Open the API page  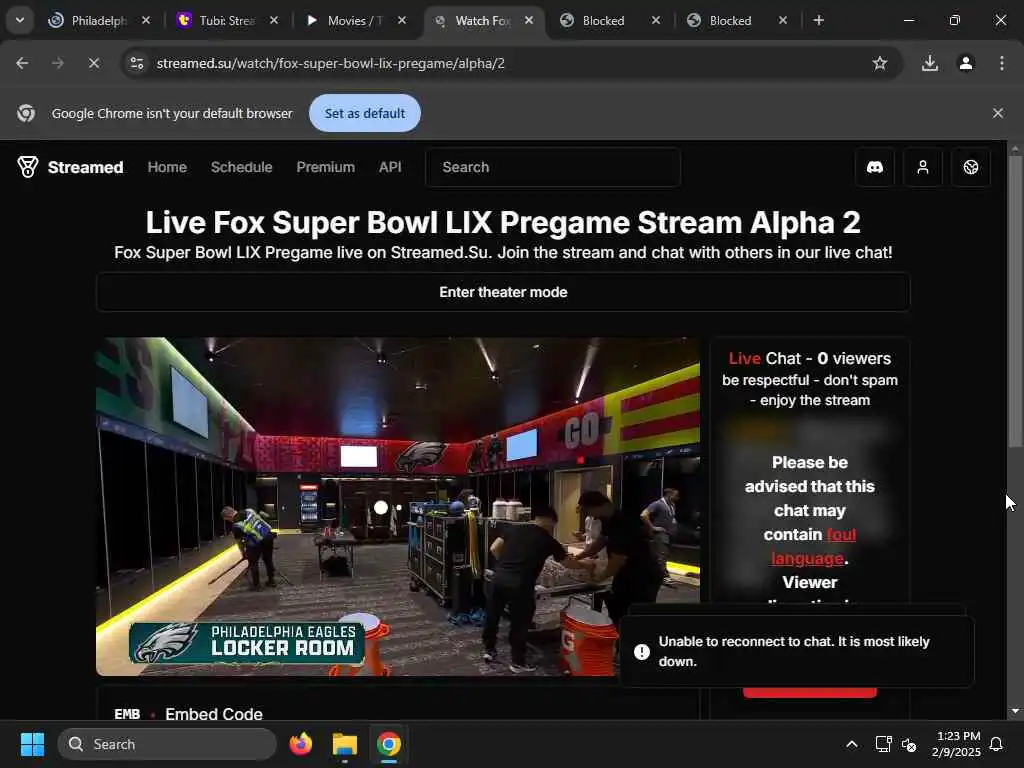(391, 167)
